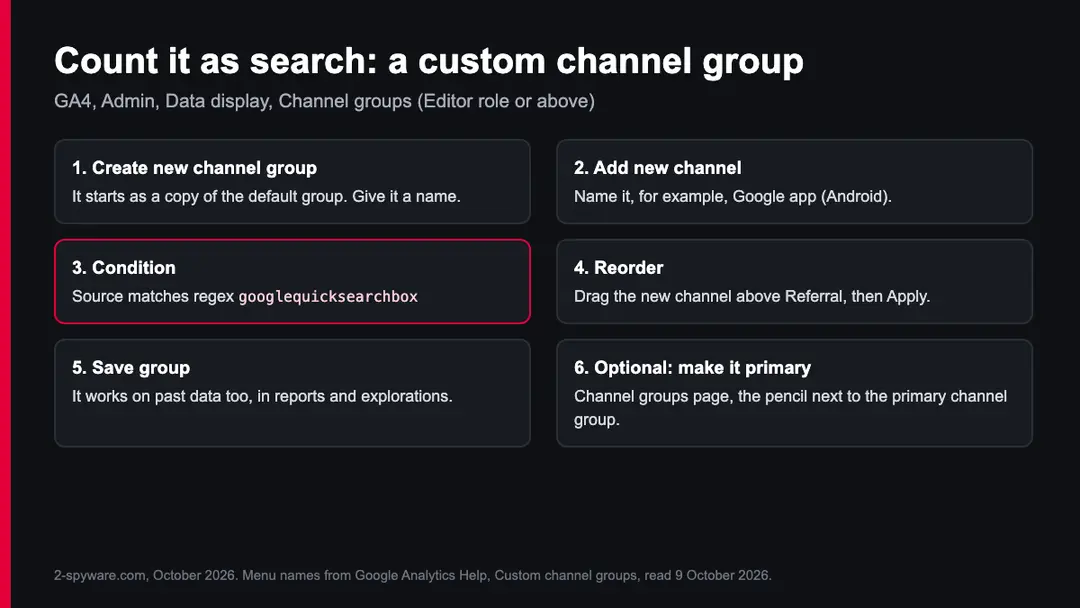This screenshot has width=1080, height=608.
Task: Select the '5. Save group' heading
Action: [131, 368]
